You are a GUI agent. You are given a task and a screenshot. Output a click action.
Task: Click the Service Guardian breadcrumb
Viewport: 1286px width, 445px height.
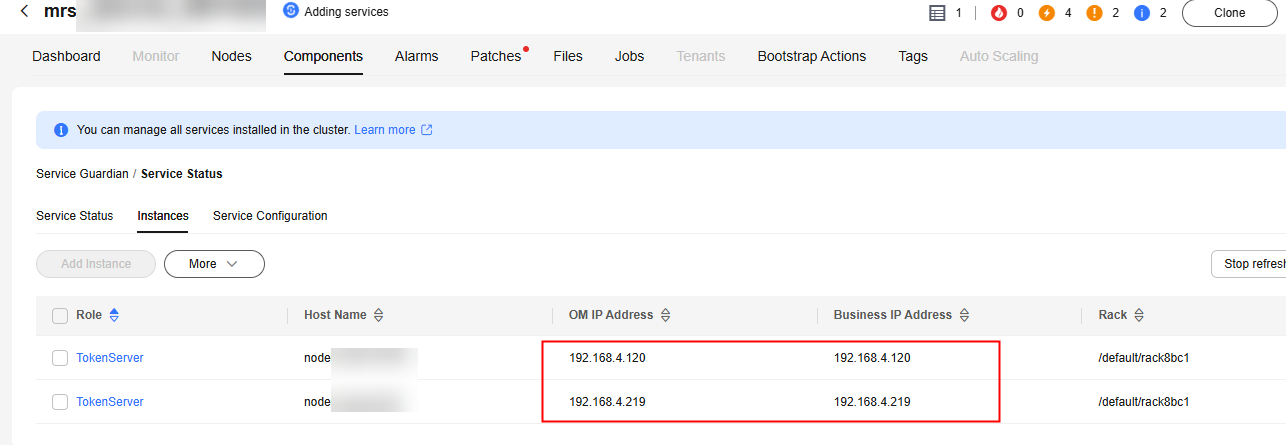(82, 174)
